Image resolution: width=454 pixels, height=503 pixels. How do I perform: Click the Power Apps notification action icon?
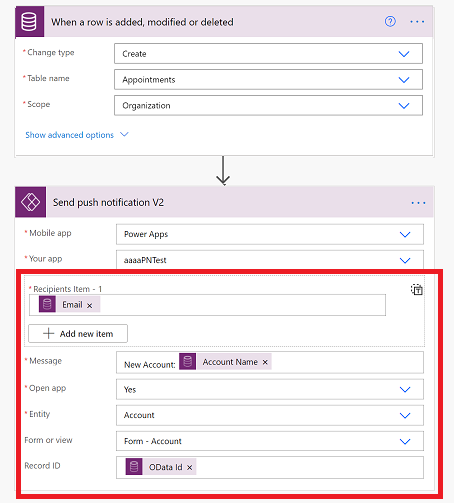(x=30, y=202)
